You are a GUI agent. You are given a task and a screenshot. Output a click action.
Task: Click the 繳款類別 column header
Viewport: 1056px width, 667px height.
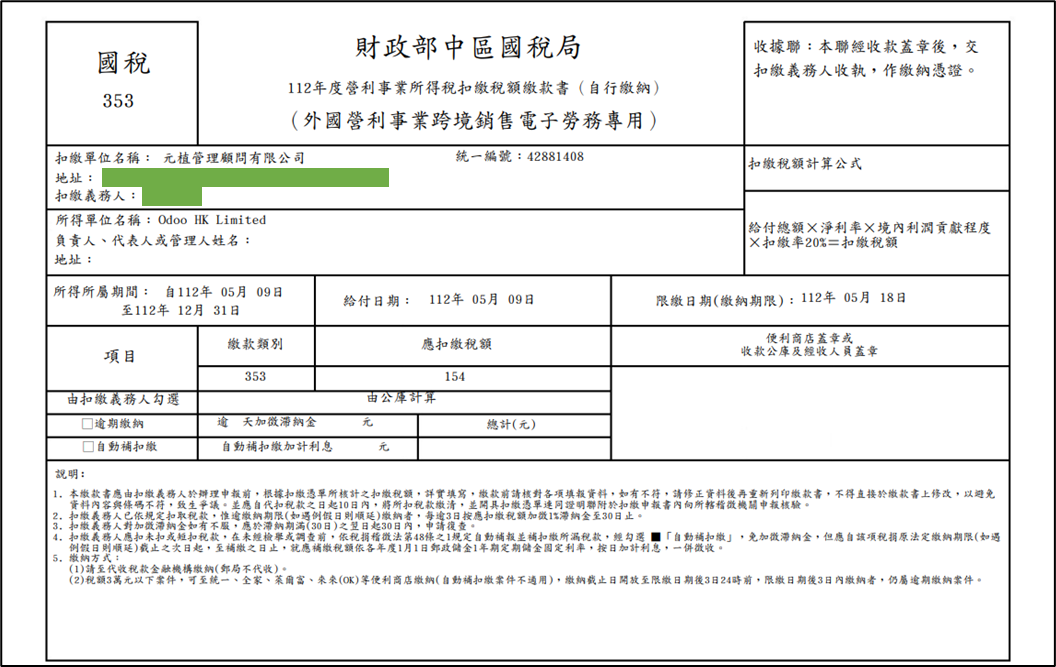[255, 344]
